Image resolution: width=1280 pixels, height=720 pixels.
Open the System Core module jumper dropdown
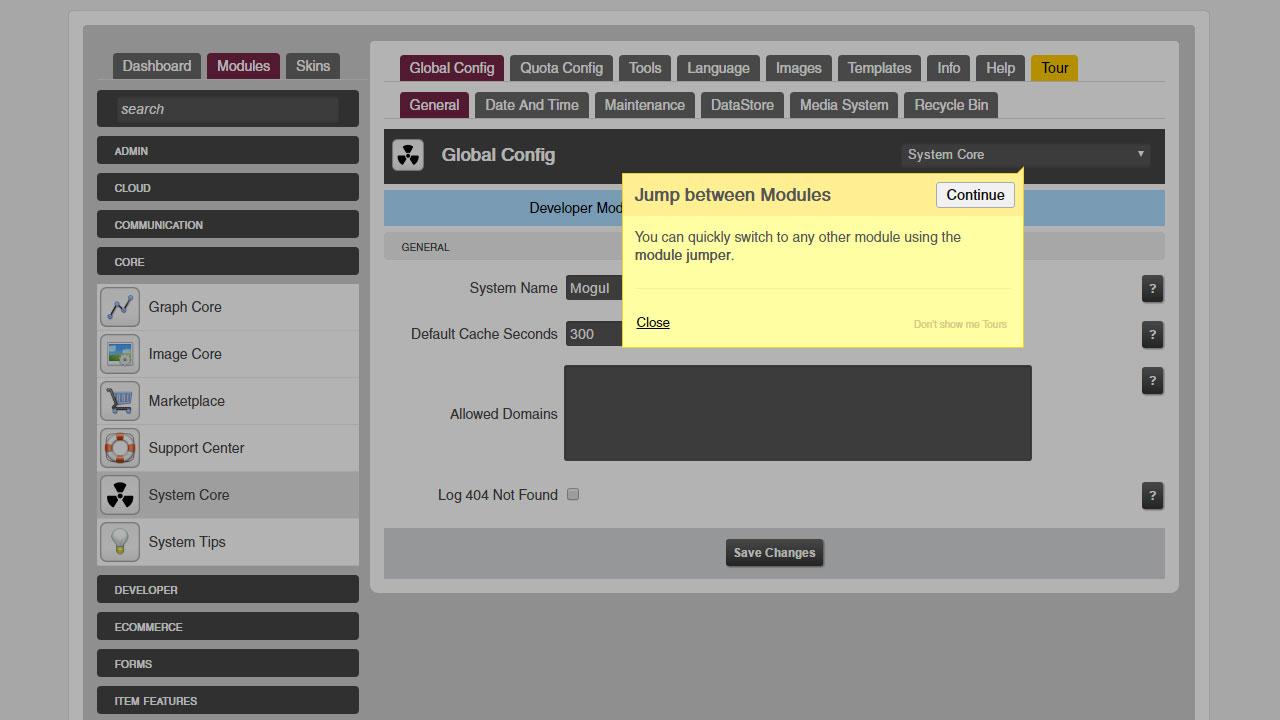(1025, 155)
